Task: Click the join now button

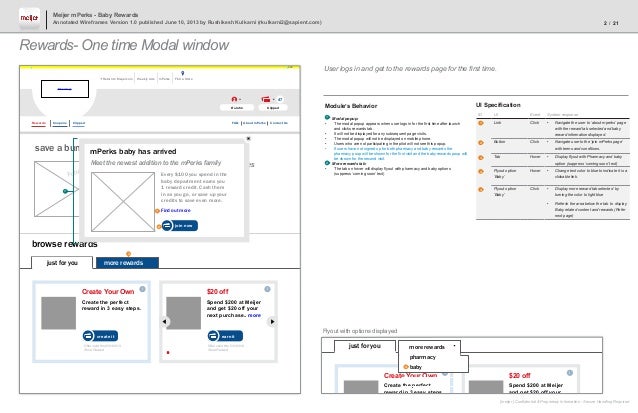Action: click(179, 226)
